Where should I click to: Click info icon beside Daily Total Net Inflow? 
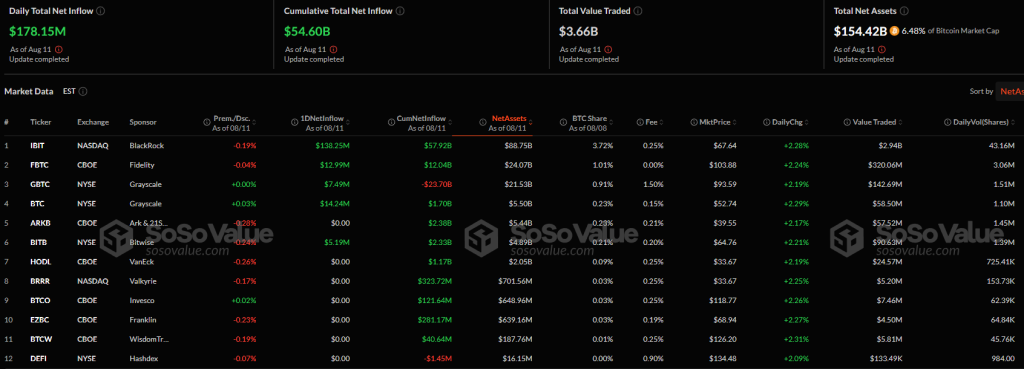pyautogui.click(x=100, y=11)
